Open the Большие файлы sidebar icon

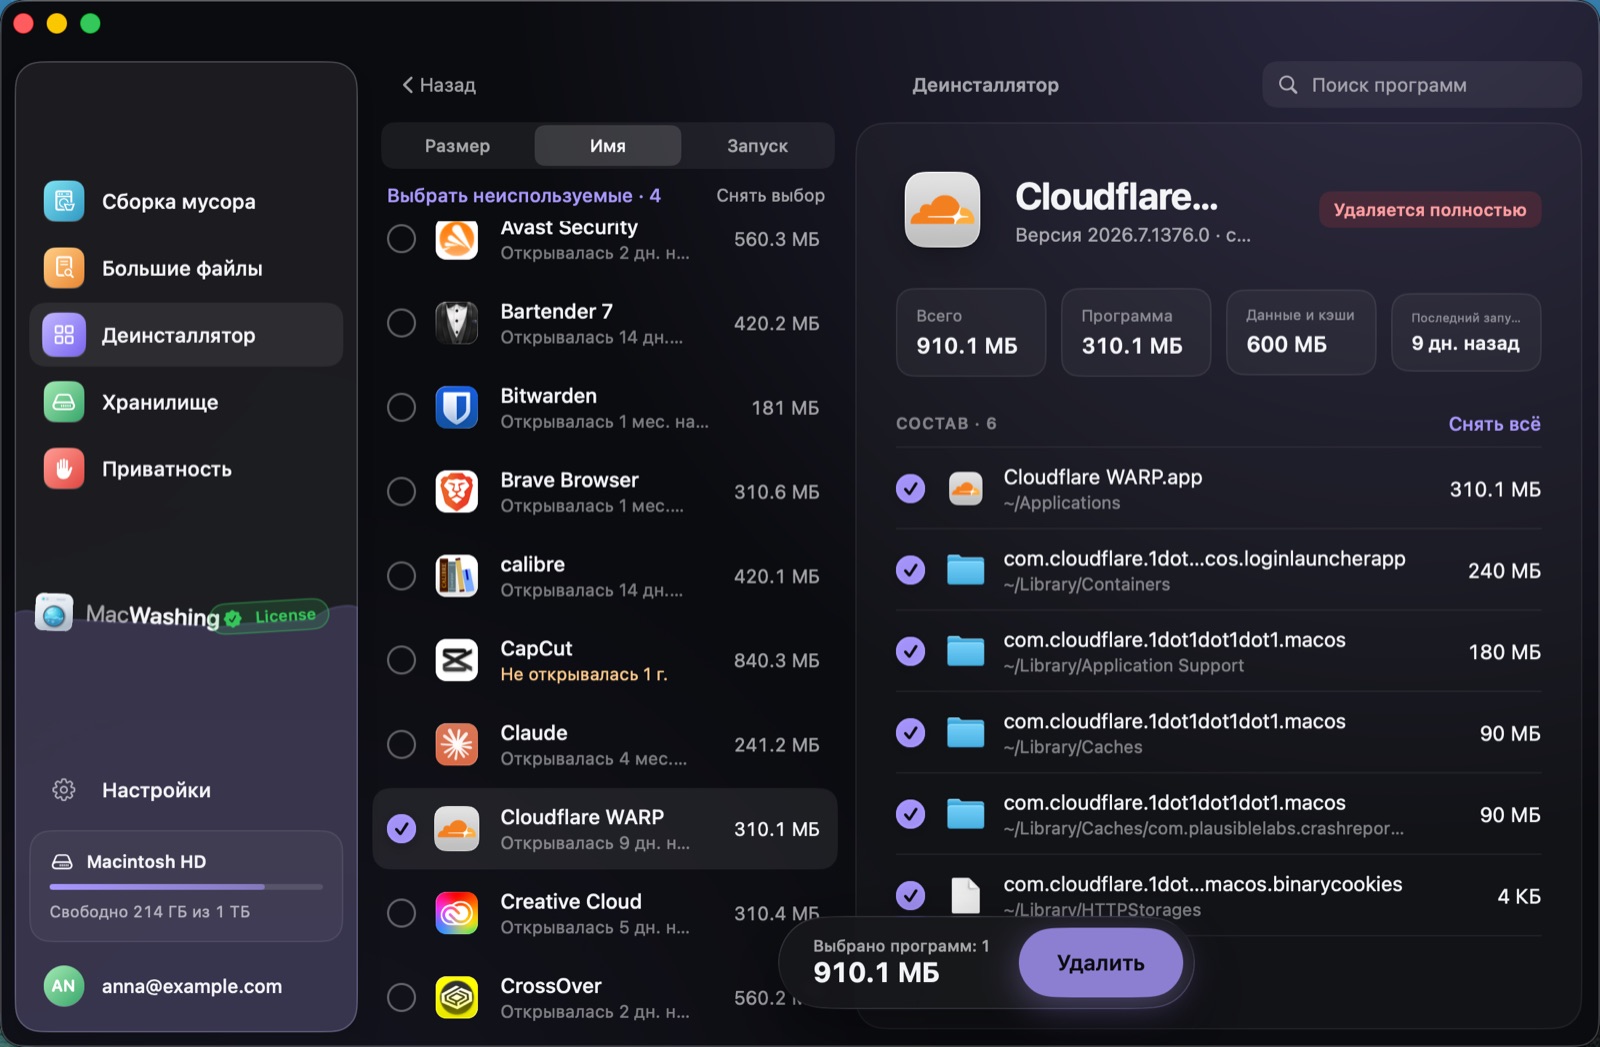[x=64, y=268]
